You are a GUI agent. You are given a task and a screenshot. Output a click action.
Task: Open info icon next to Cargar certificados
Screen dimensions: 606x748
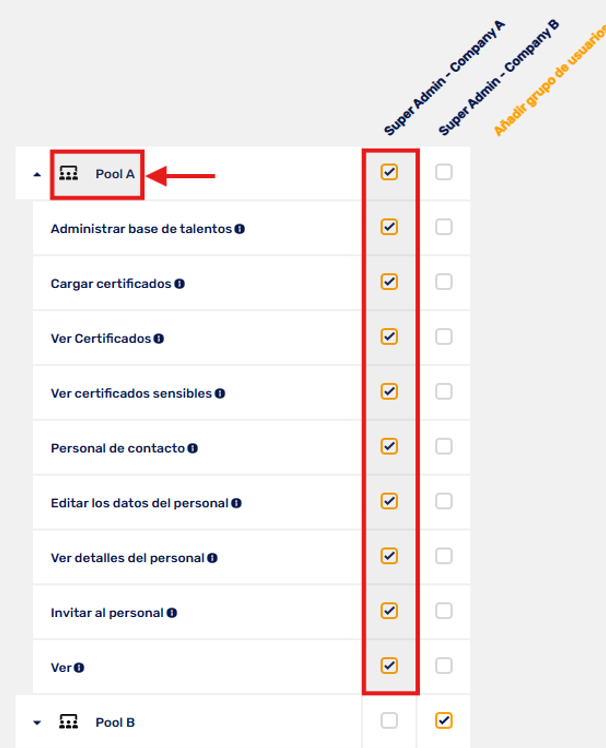pos(179,284)
